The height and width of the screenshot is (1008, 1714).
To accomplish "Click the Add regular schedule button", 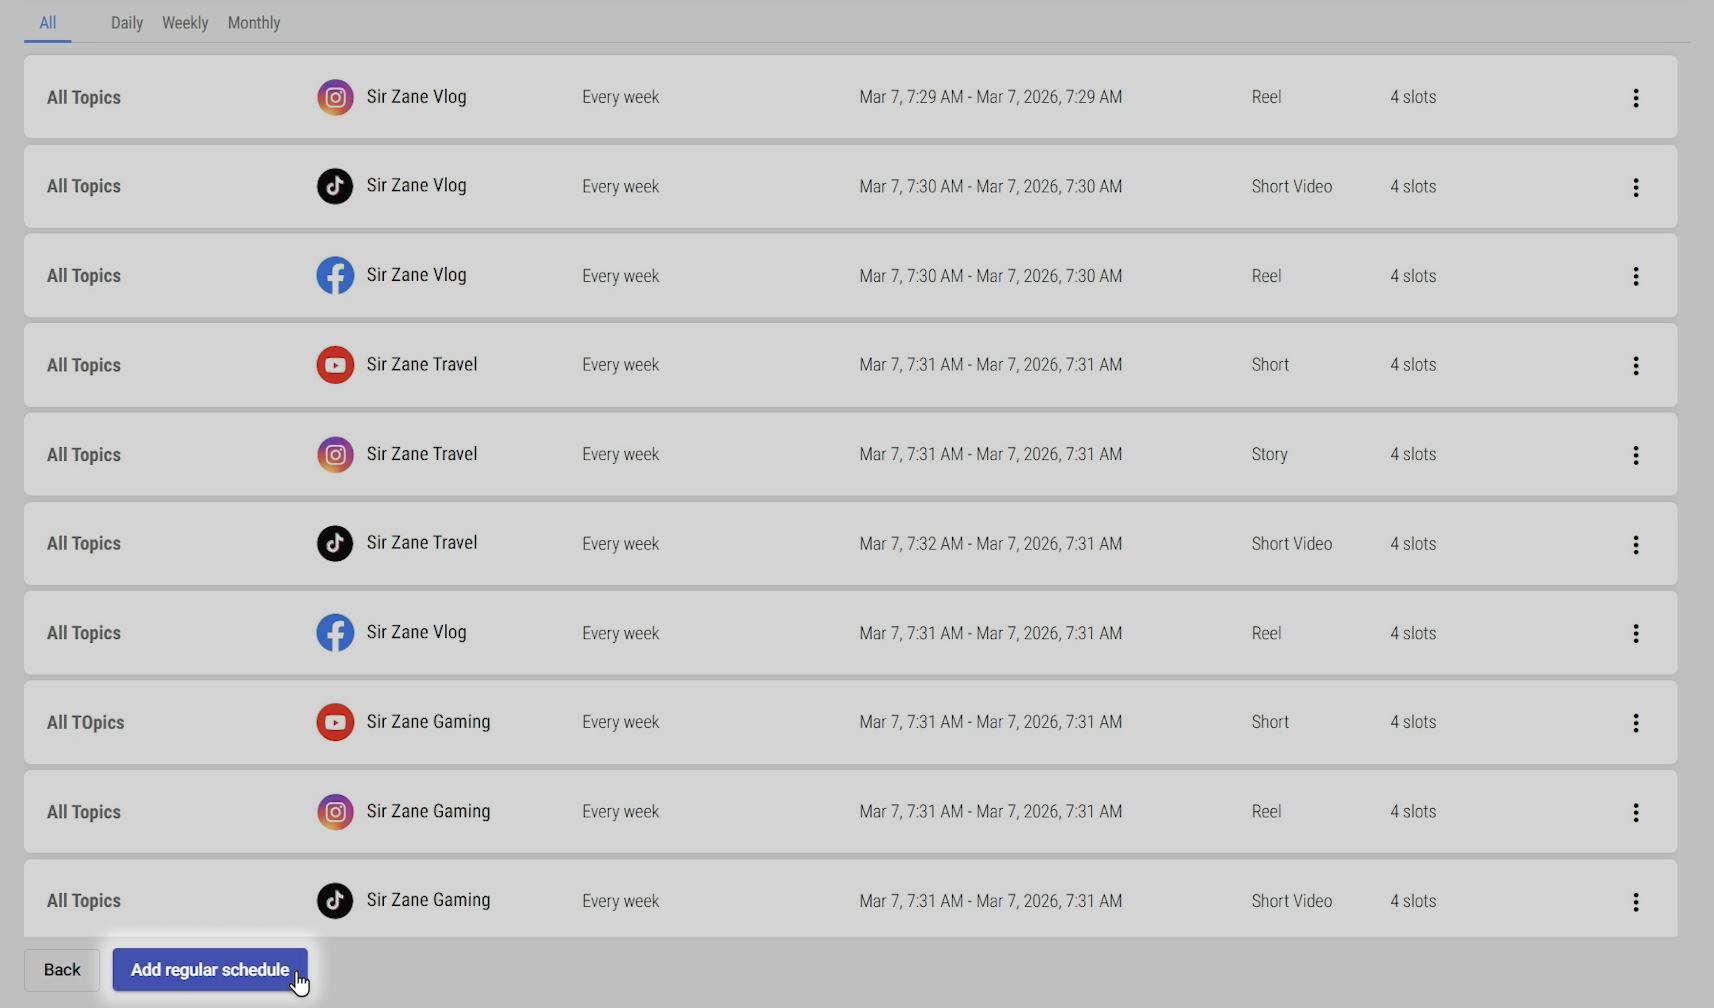I will pos(210,970).
